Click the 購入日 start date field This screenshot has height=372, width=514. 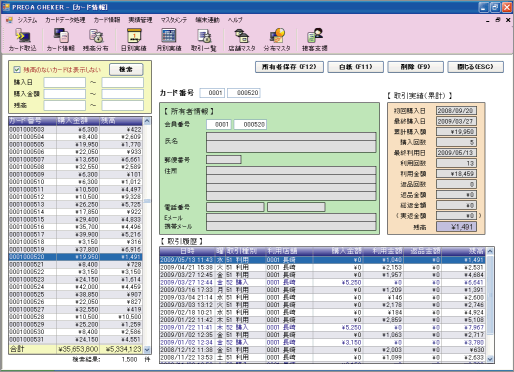[65, 82]
